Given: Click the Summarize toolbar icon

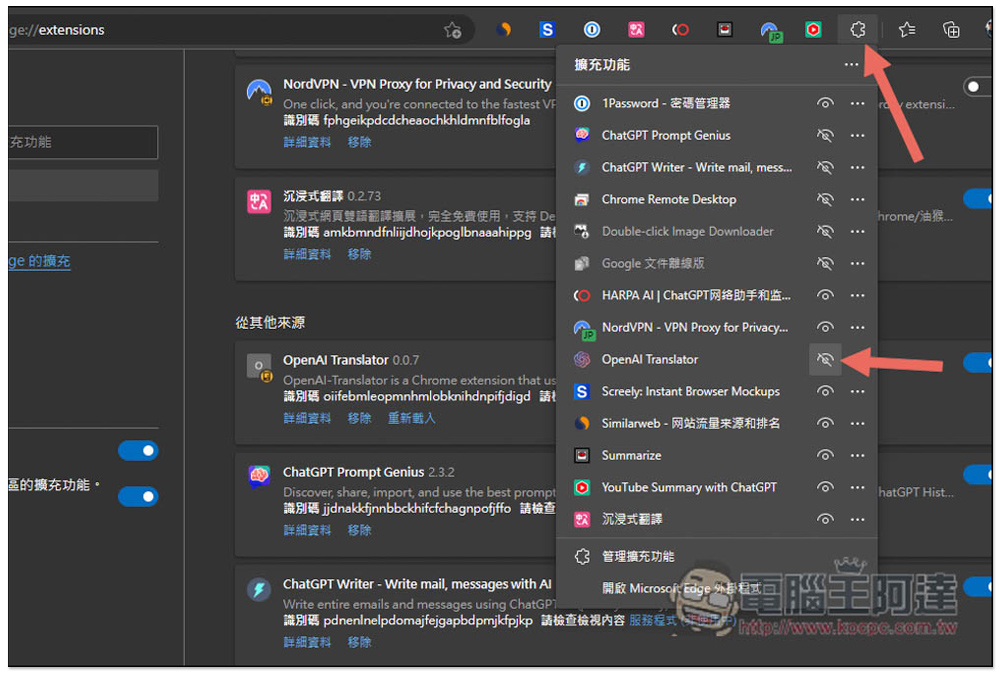Looking at the screenshot, I should point(724,29).
